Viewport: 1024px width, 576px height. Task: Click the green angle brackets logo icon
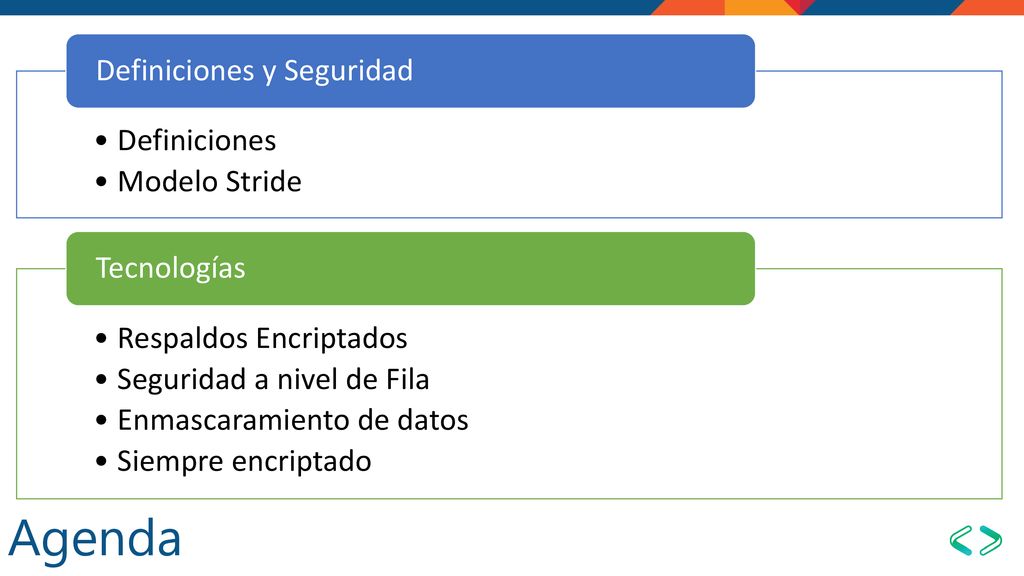pyautogui.click(x=976, y=540)
